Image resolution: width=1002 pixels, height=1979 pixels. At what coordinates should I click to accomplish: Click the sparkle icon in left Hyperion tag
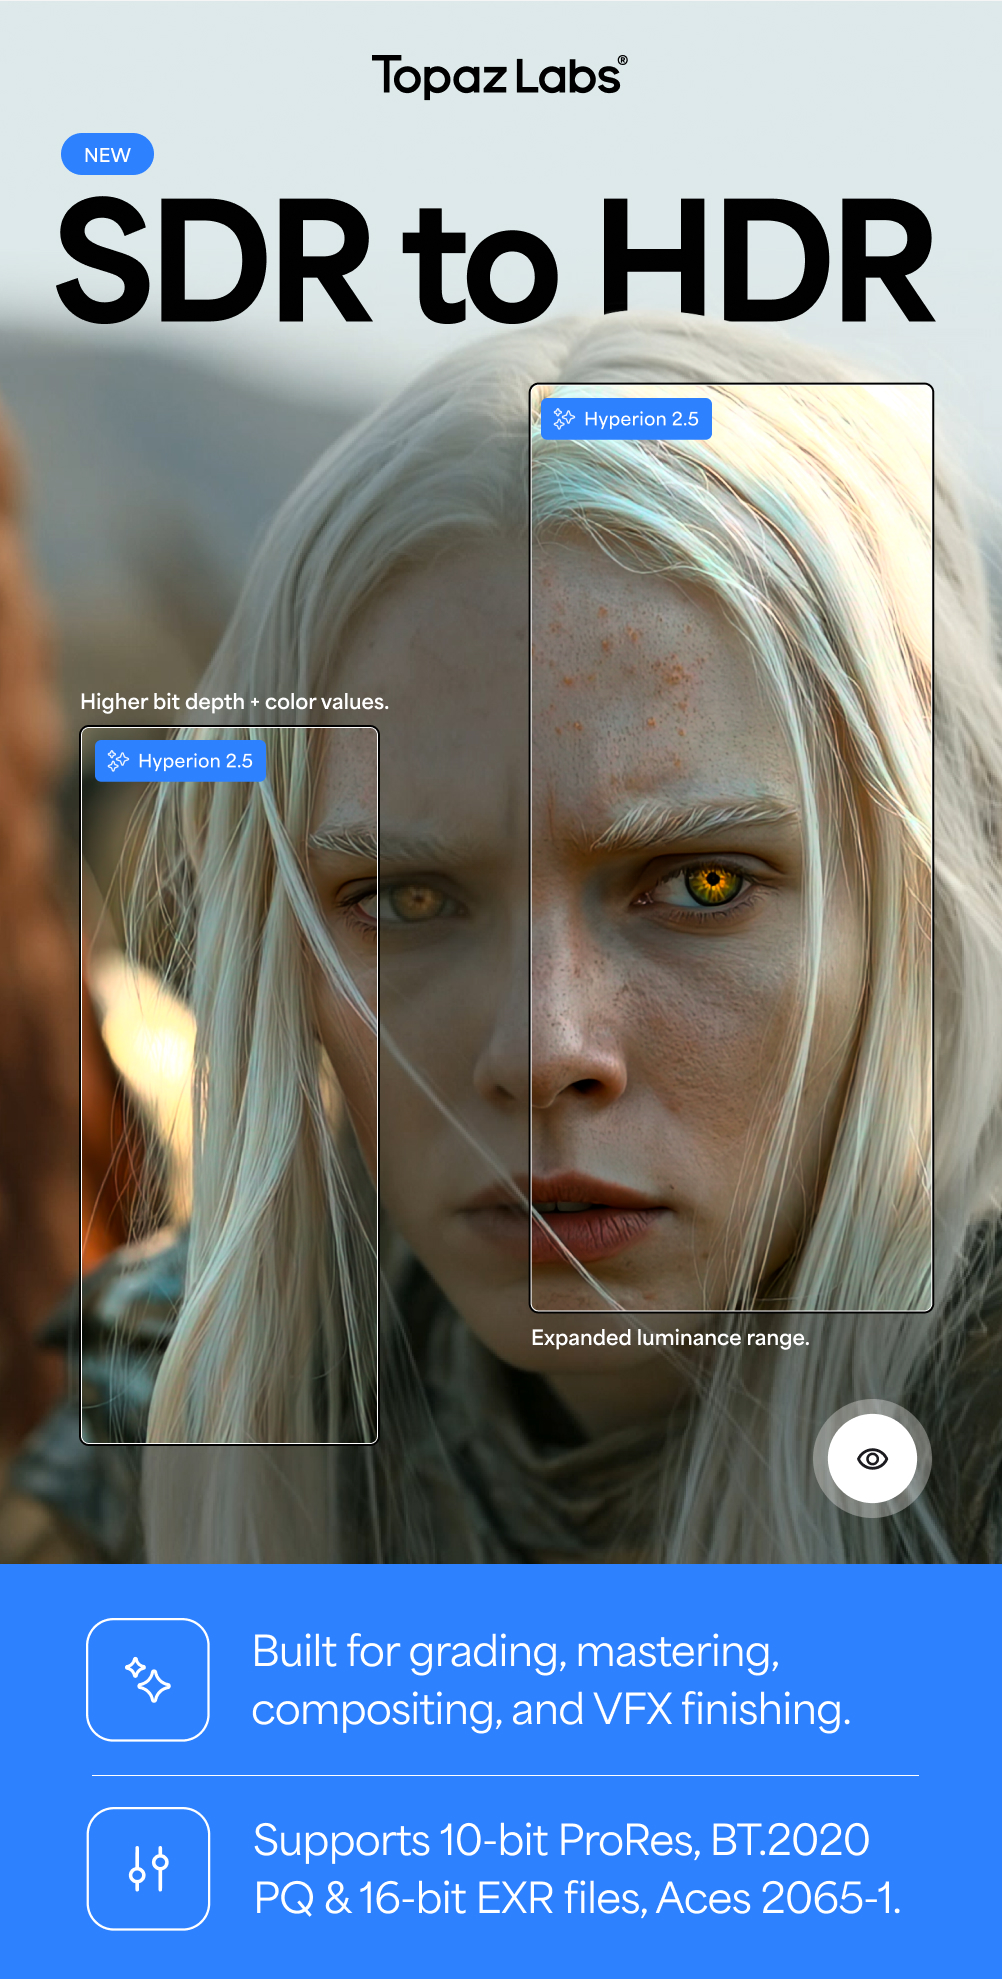tap(118, 761)
